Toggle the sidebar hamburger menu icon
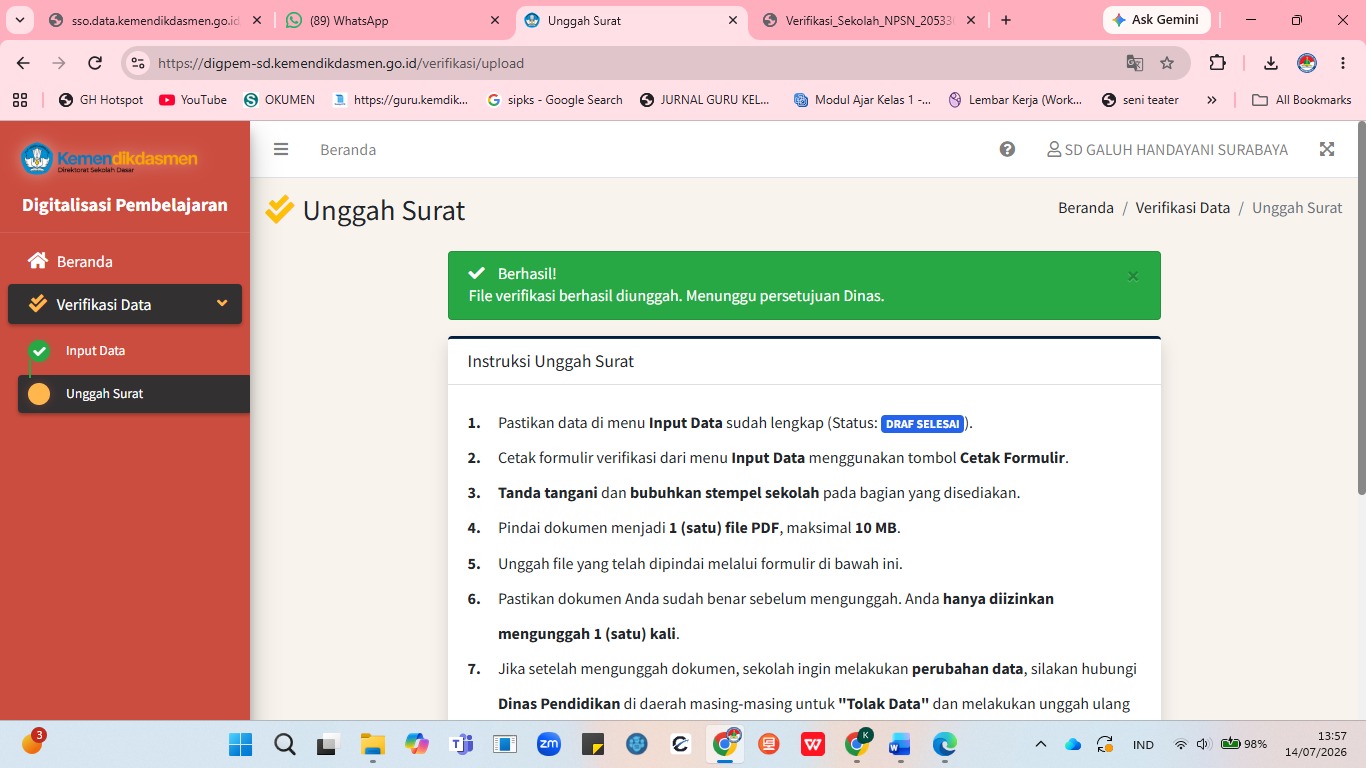 point(281,149)
